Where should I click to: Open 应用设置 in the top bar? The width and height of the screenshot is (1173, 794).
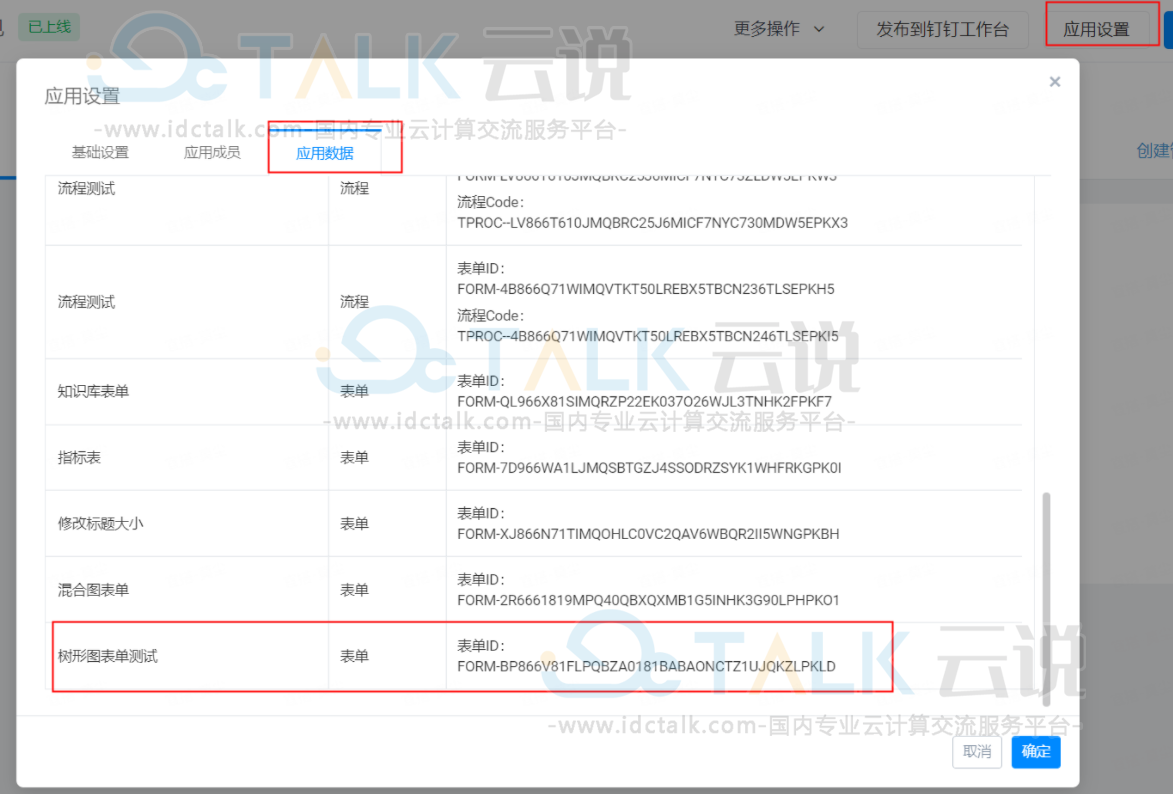(x=1097, y=29)
